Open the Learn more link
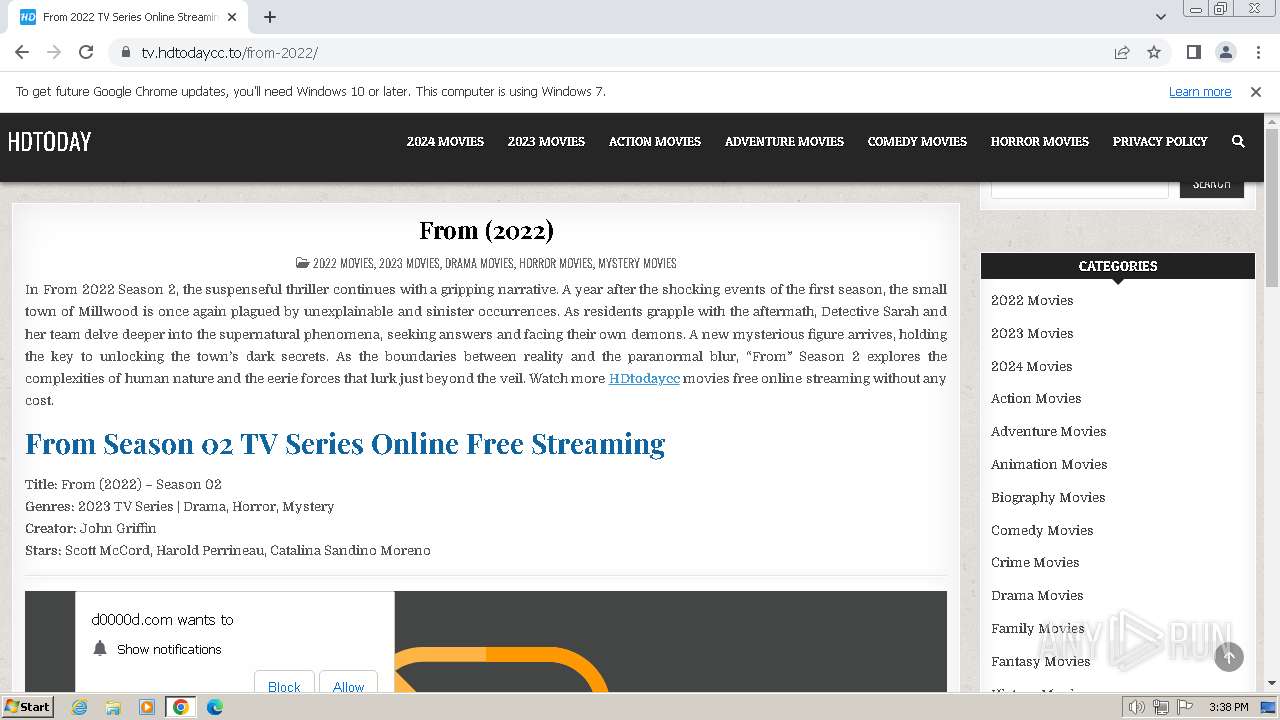Image resolution: width=1280 pixels, height=720 pixels. coord(1200,92)
